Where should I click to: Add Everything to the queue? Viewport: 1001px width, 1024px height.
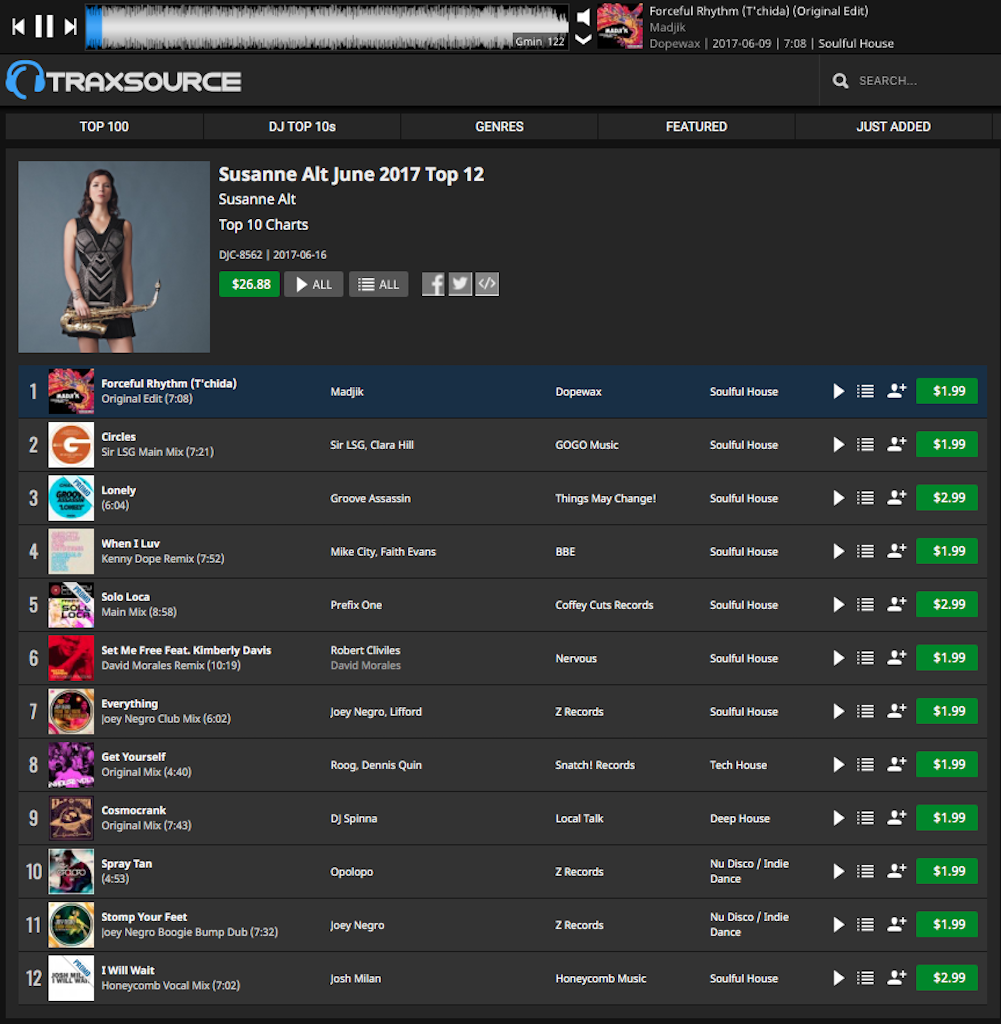pyautogui.click(x=865, y=711)
